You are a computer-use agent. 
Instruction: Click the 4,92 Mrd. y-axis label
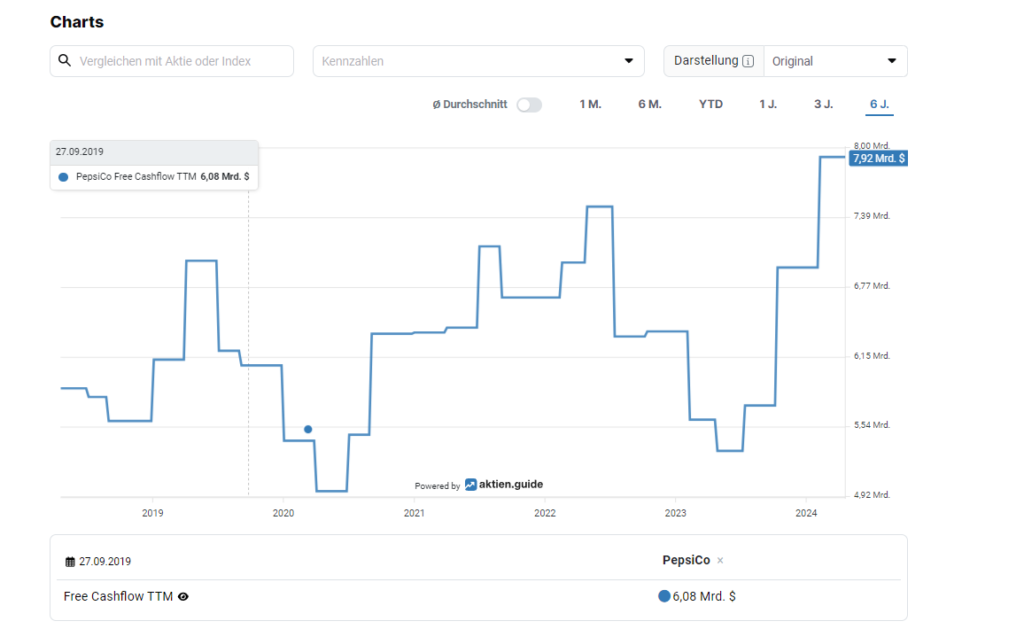(872, 495)
